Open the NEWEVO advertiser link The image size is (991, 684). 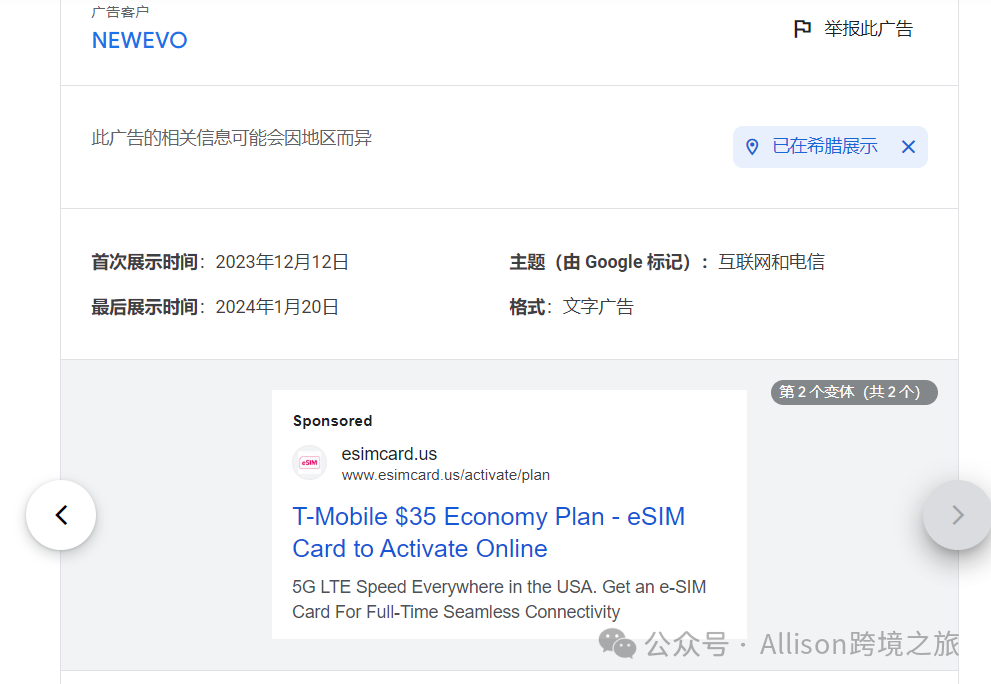pos(139,40)
